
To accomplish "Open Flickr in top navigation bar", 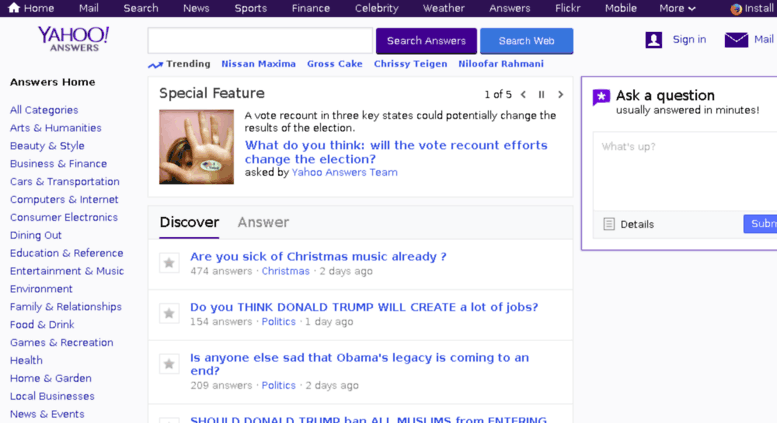I will [567, 8].
